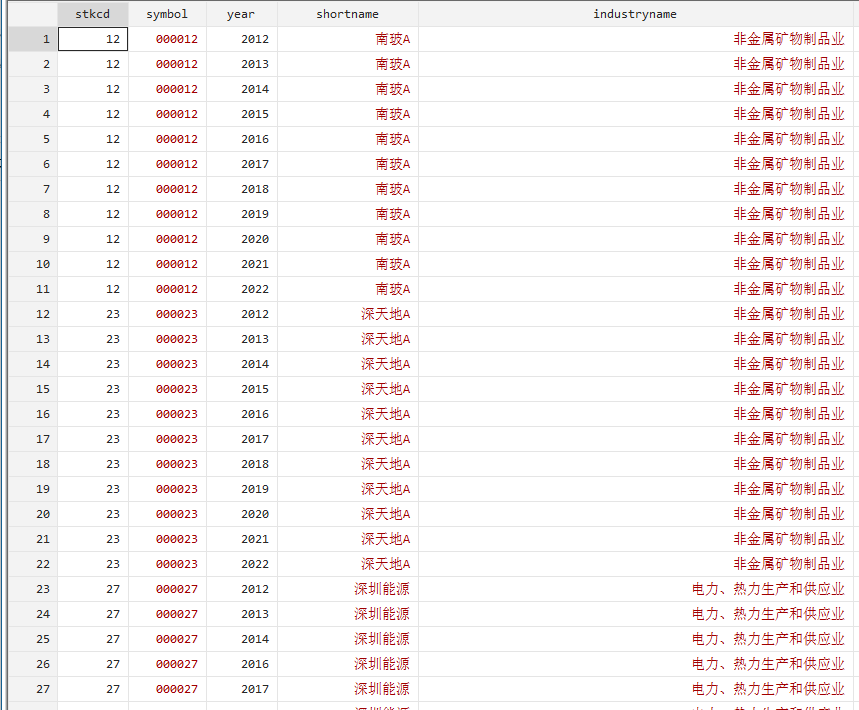Click industryname cell in row 12
The width and height of the screenshot is (859, 710).
[x=636, y=314]
